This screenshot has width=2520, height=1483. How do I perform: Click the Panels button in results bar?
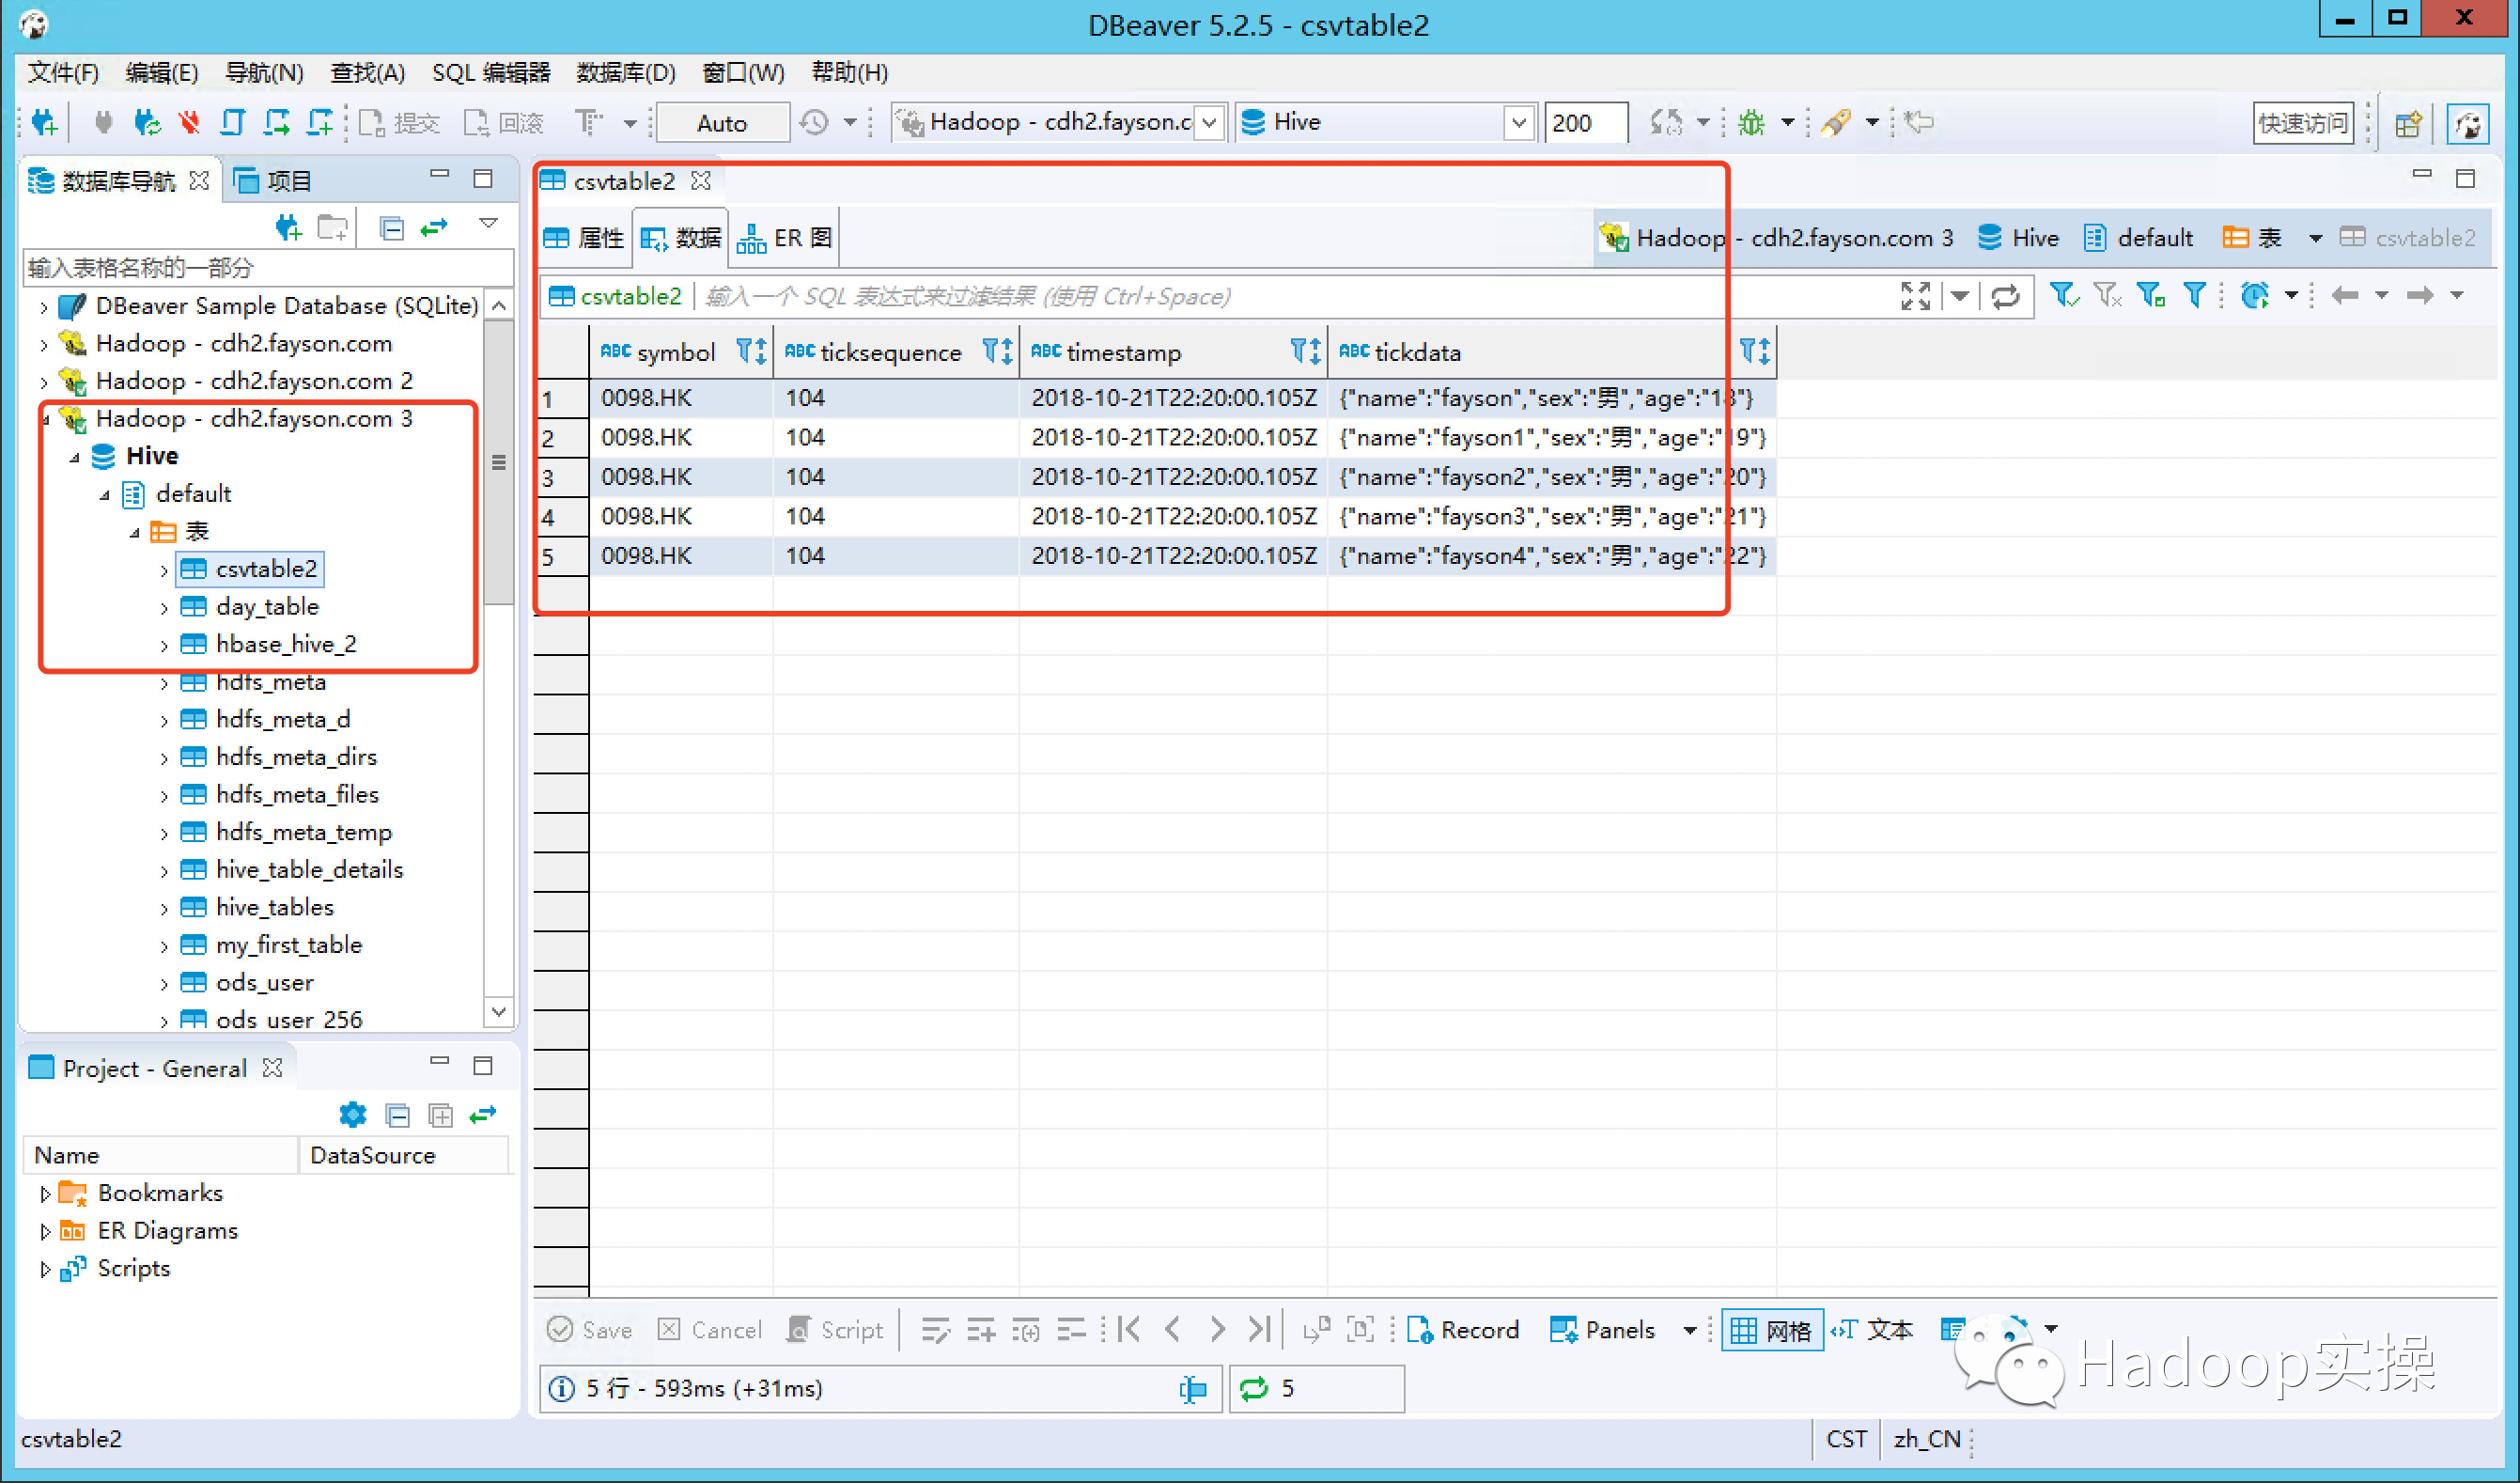point(1615,1328)
